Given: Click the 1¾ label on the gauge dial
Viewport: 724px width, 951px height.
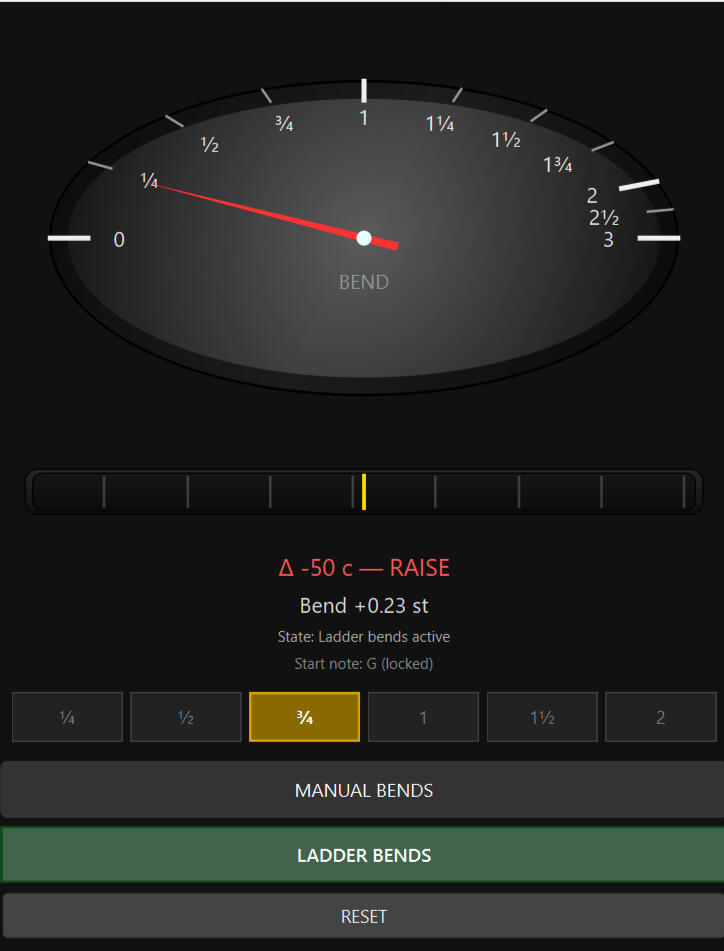Looking at the screenshot, I should [x=558, y=165].
